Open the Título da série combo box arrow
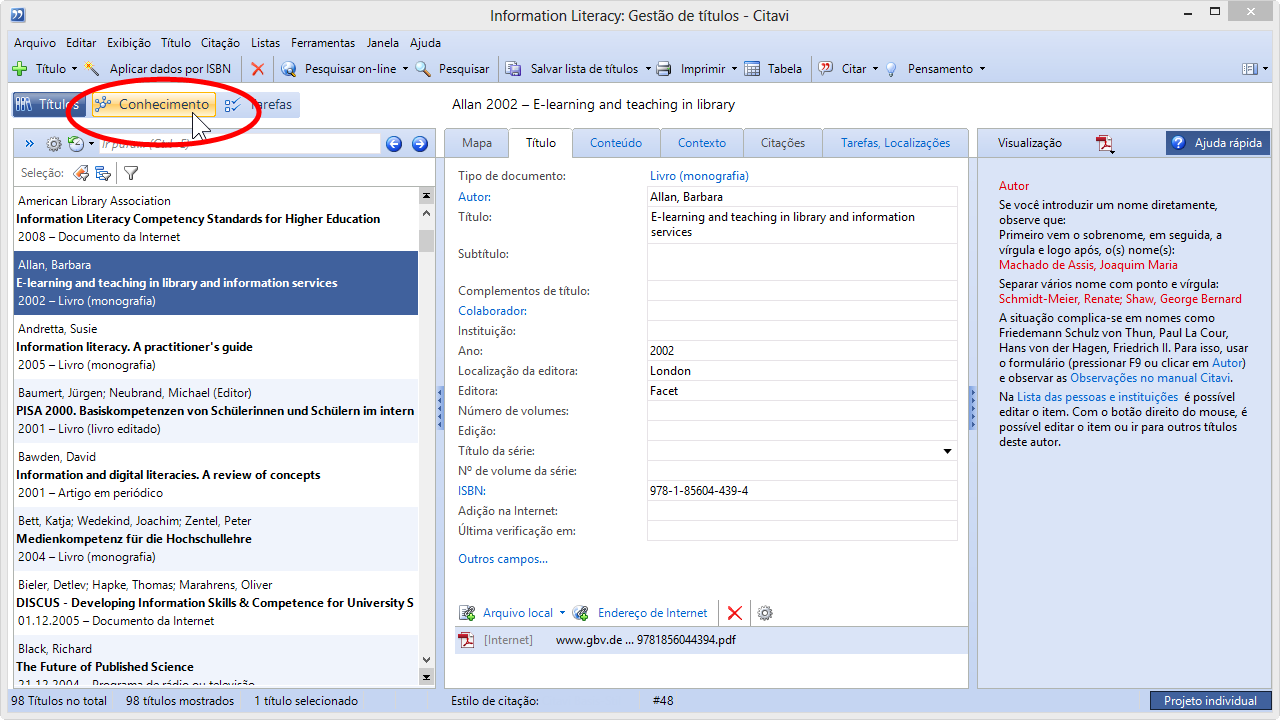This screenshot has height=720, width=1280. point(947,451)
